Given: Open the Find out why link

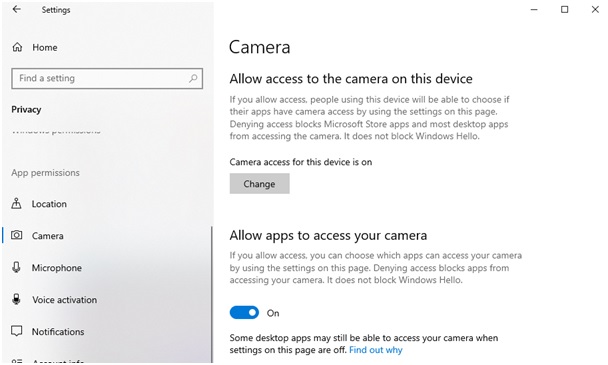Looking at the screenshot, I should click(376, 350).
